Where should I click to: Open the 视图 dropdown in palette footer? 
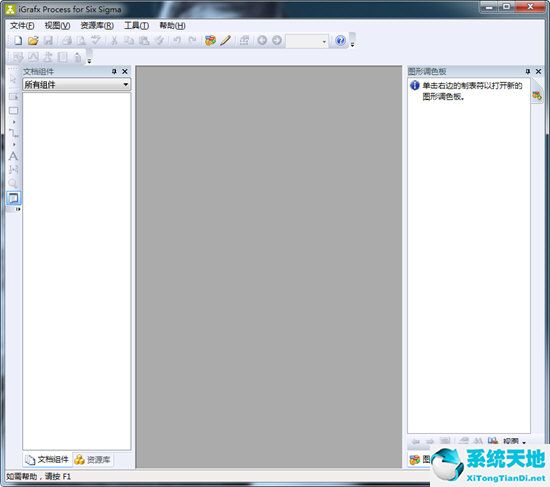coord(515,441)
